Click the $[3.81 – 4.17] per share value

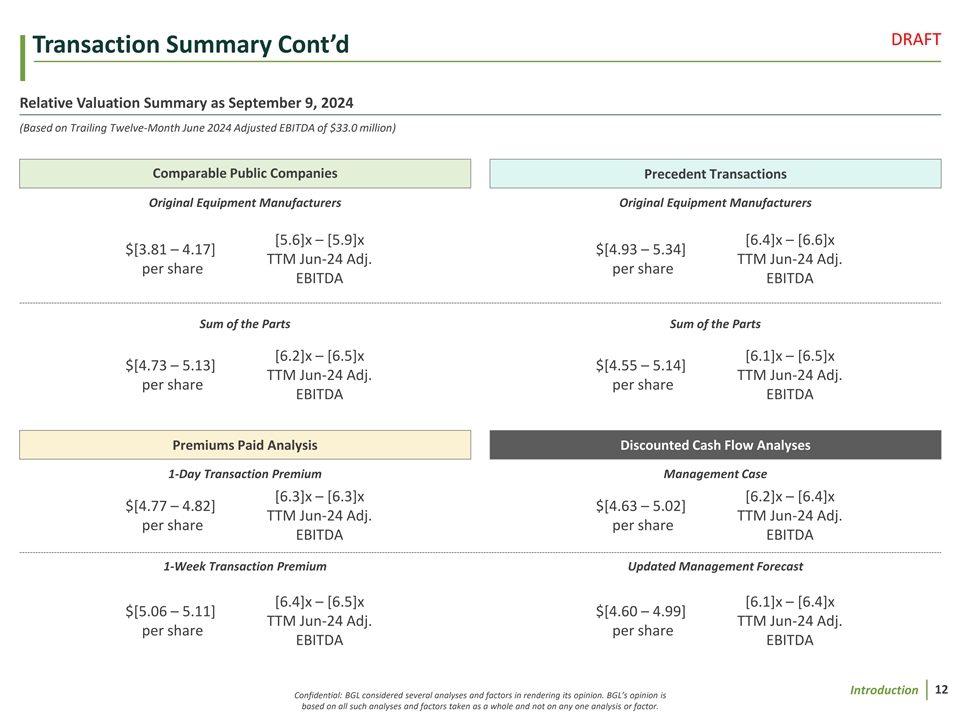point(172,258)
